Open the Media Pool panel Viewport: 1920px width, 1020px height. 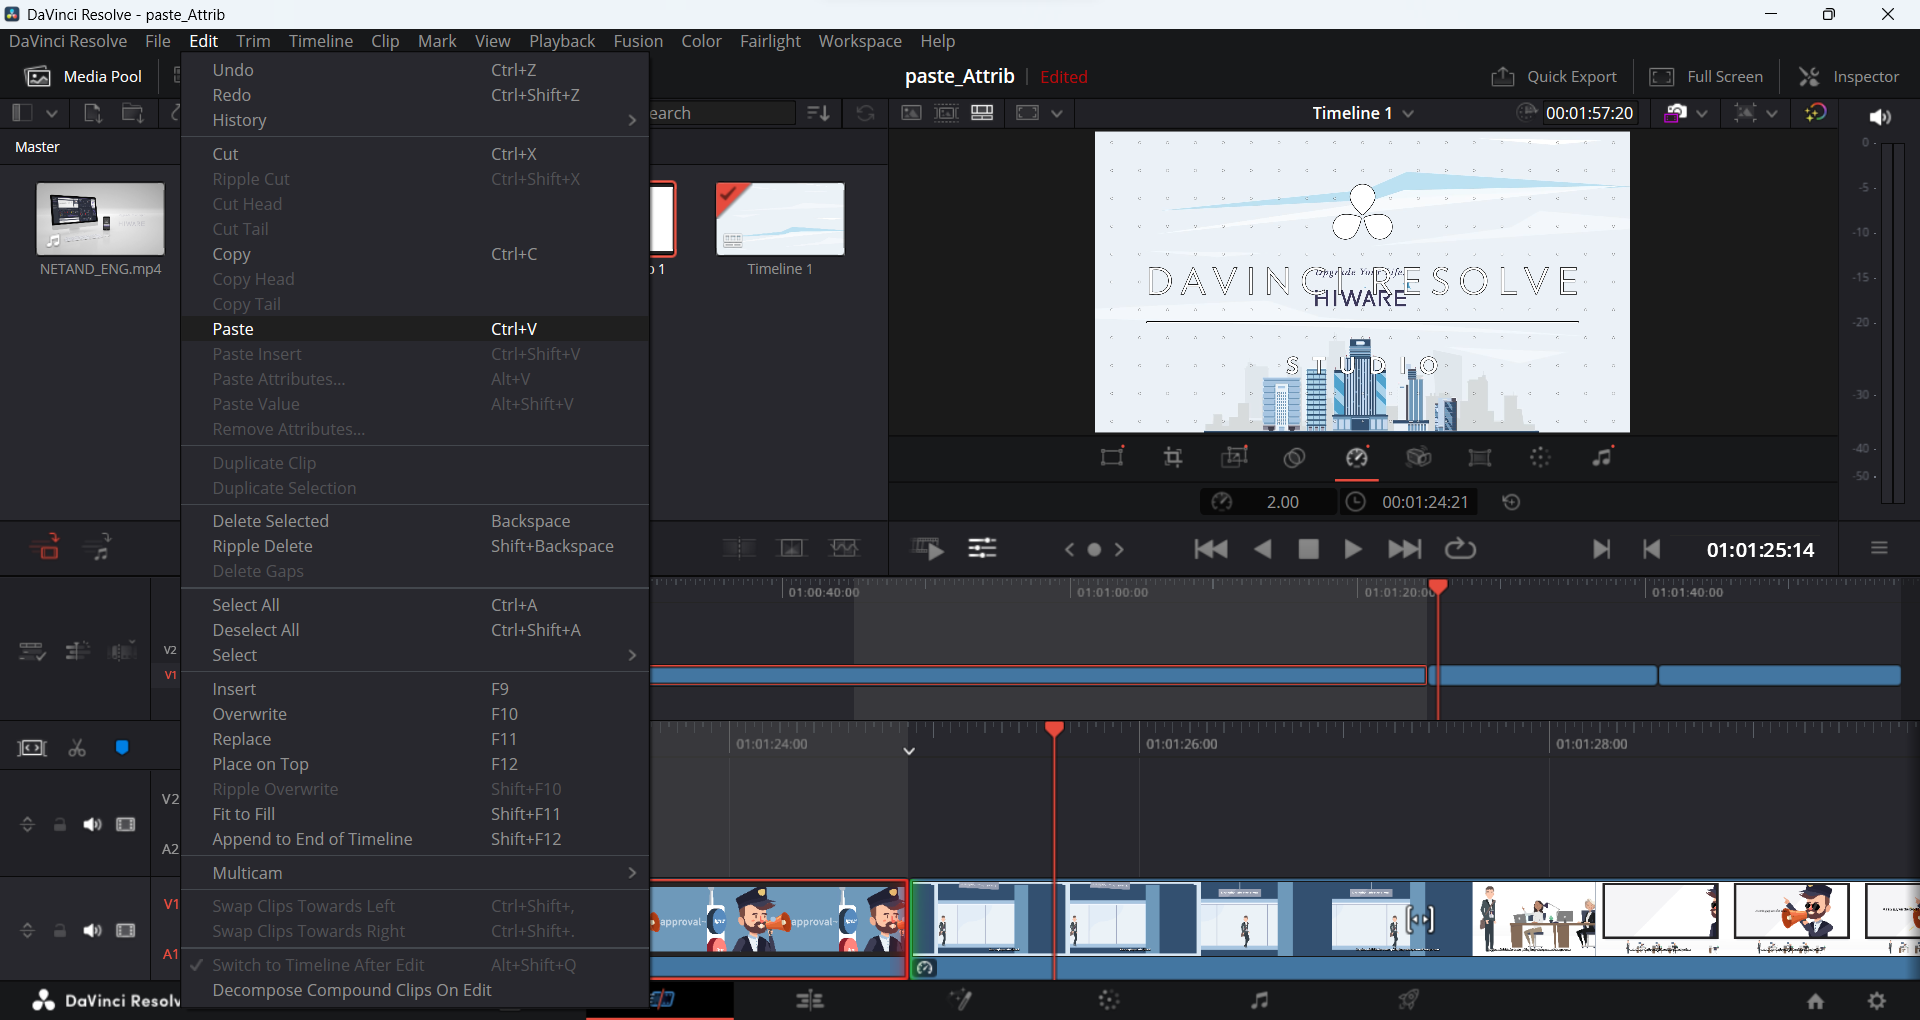coord(83,77)
